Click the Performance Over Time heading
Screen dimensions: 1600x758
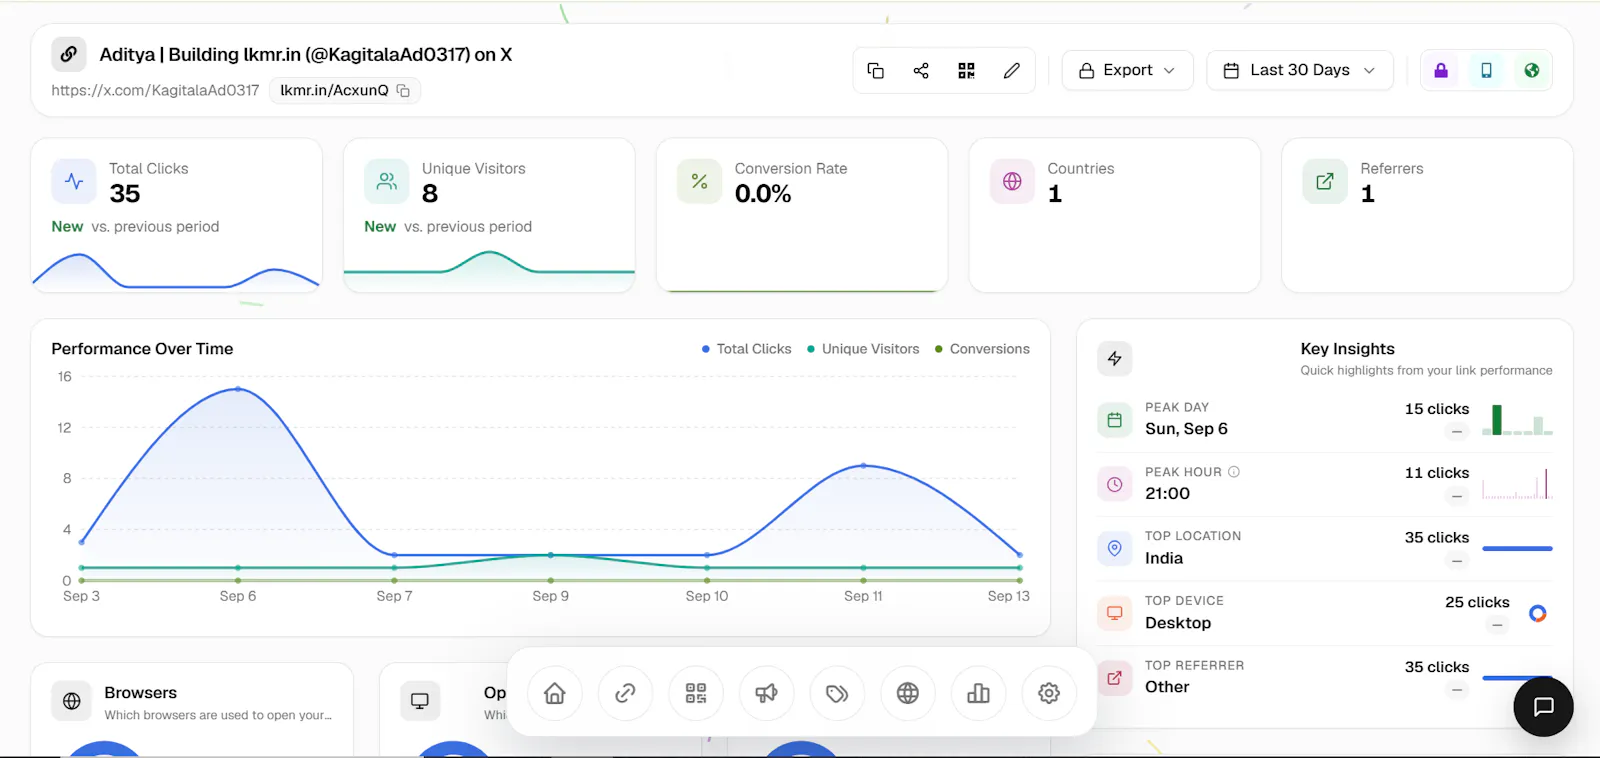[x=142, y=349]
